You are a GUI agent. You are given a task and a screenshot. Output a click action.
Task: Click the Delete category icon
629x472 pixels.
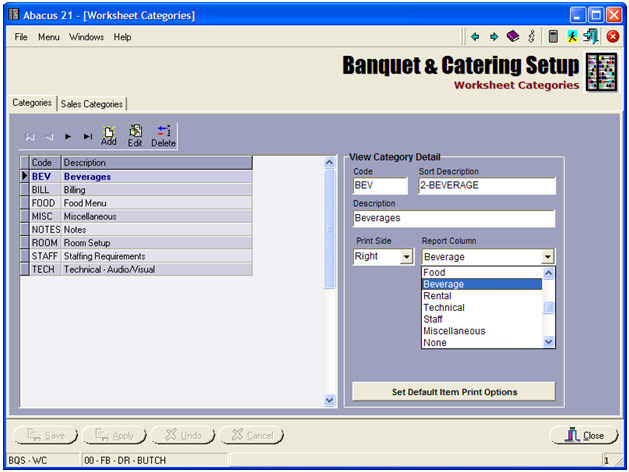163,136
